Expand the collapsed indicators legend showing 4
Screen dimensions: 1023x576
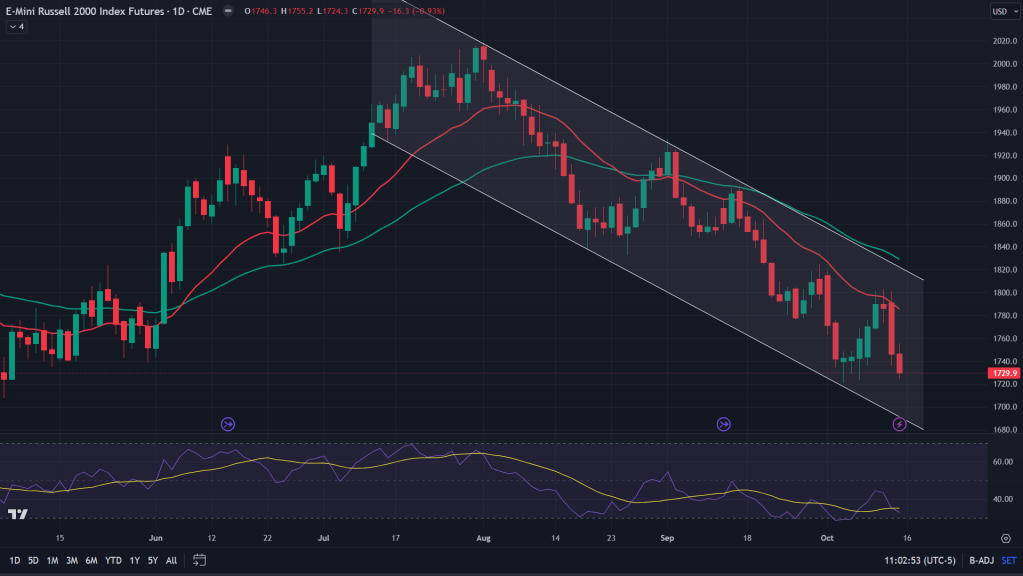coord(16,27)
